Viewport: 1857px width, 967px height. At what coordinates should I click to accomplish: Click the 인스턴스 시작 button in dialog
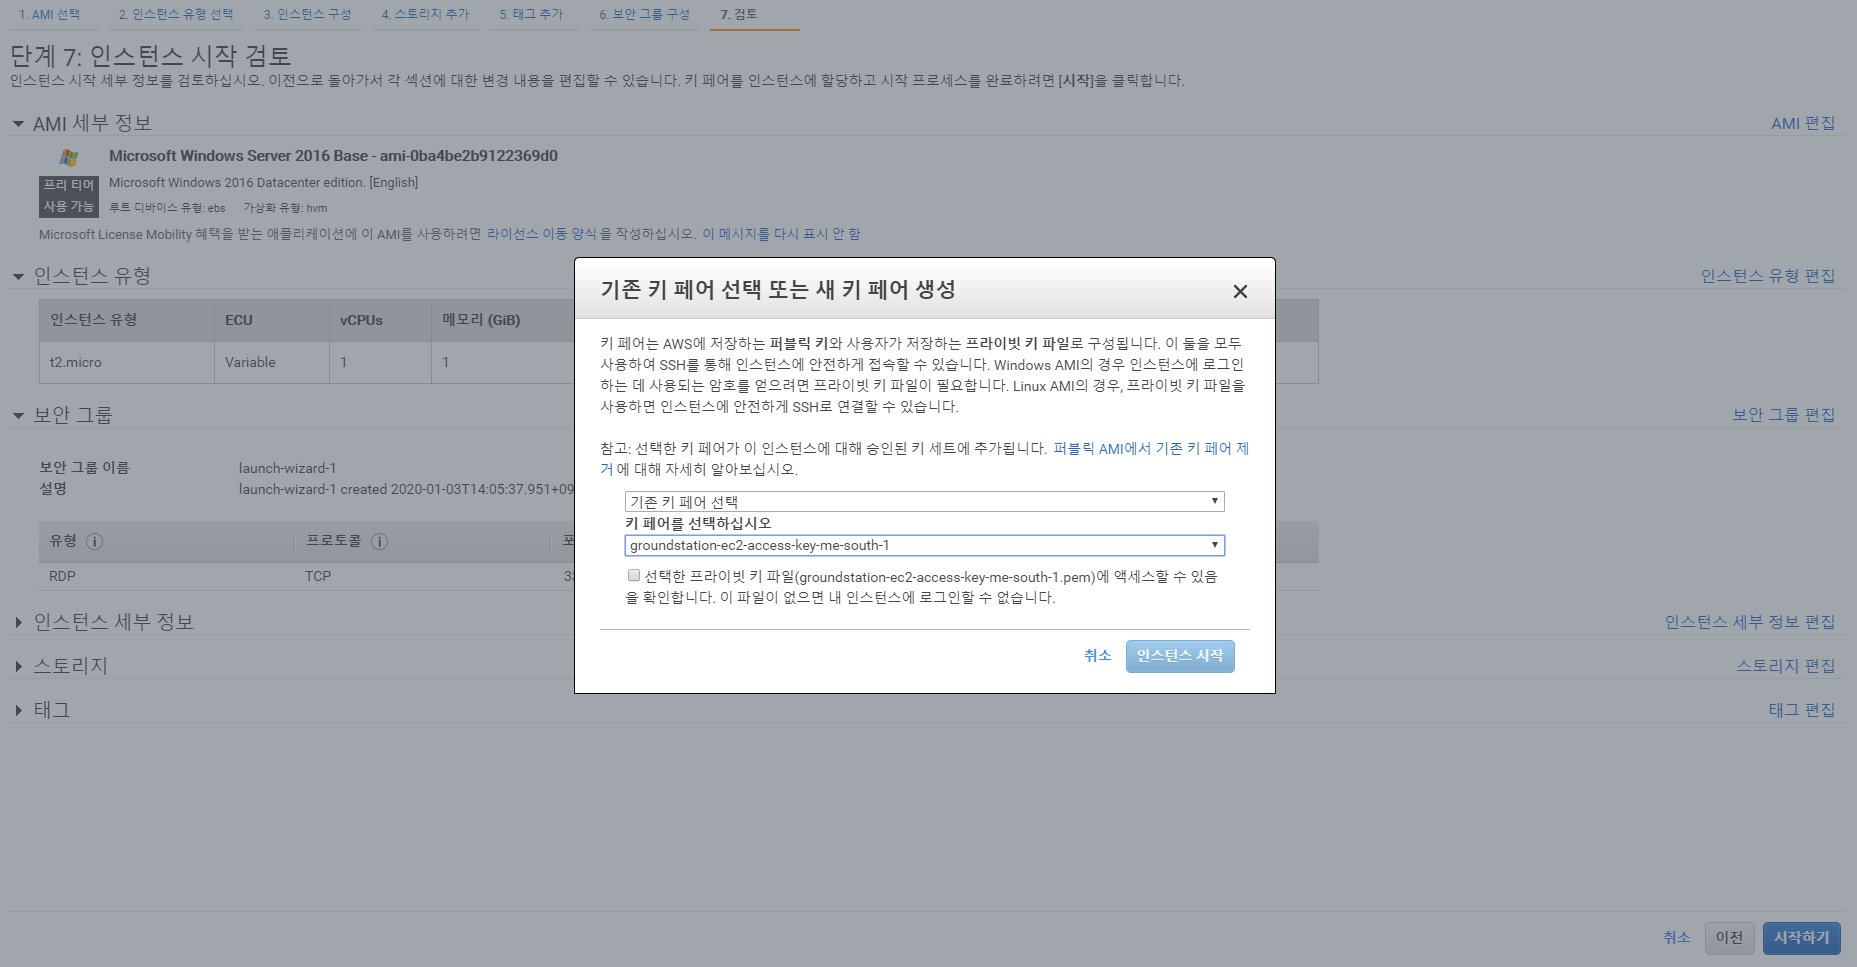pos(1179,656)
